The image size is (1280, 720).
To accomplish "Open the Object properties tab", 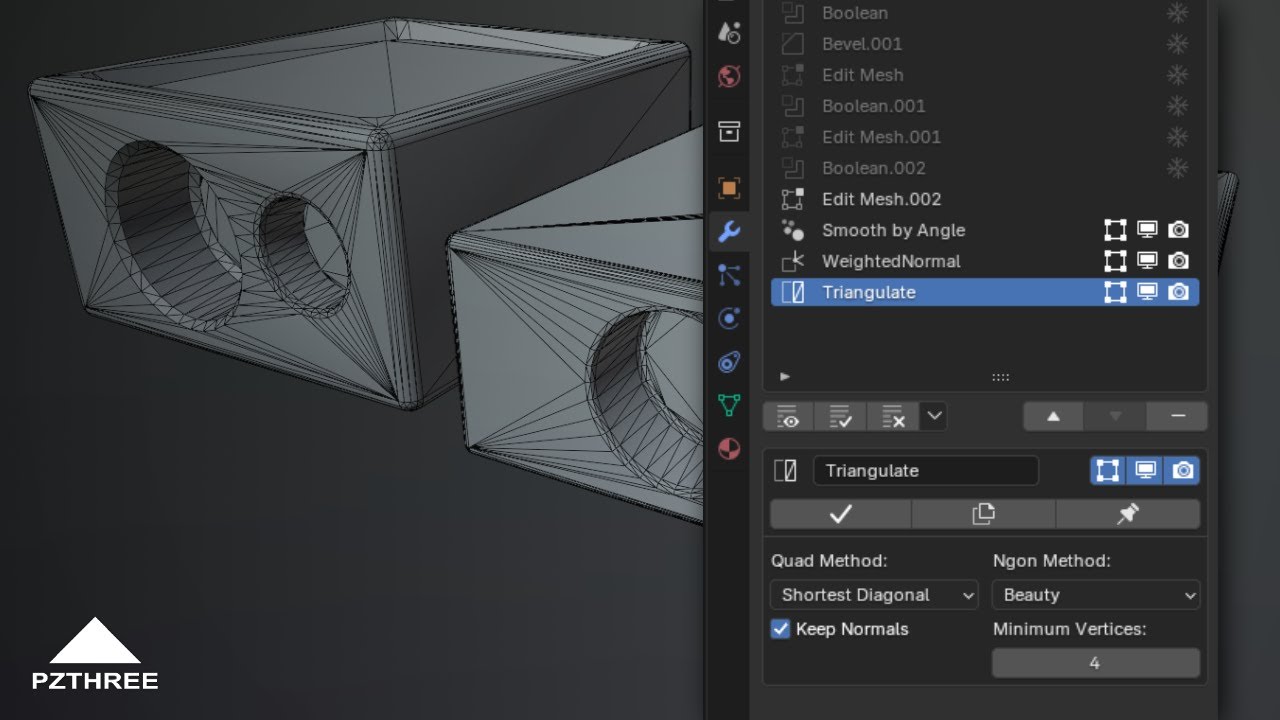I will click(729, 187).
